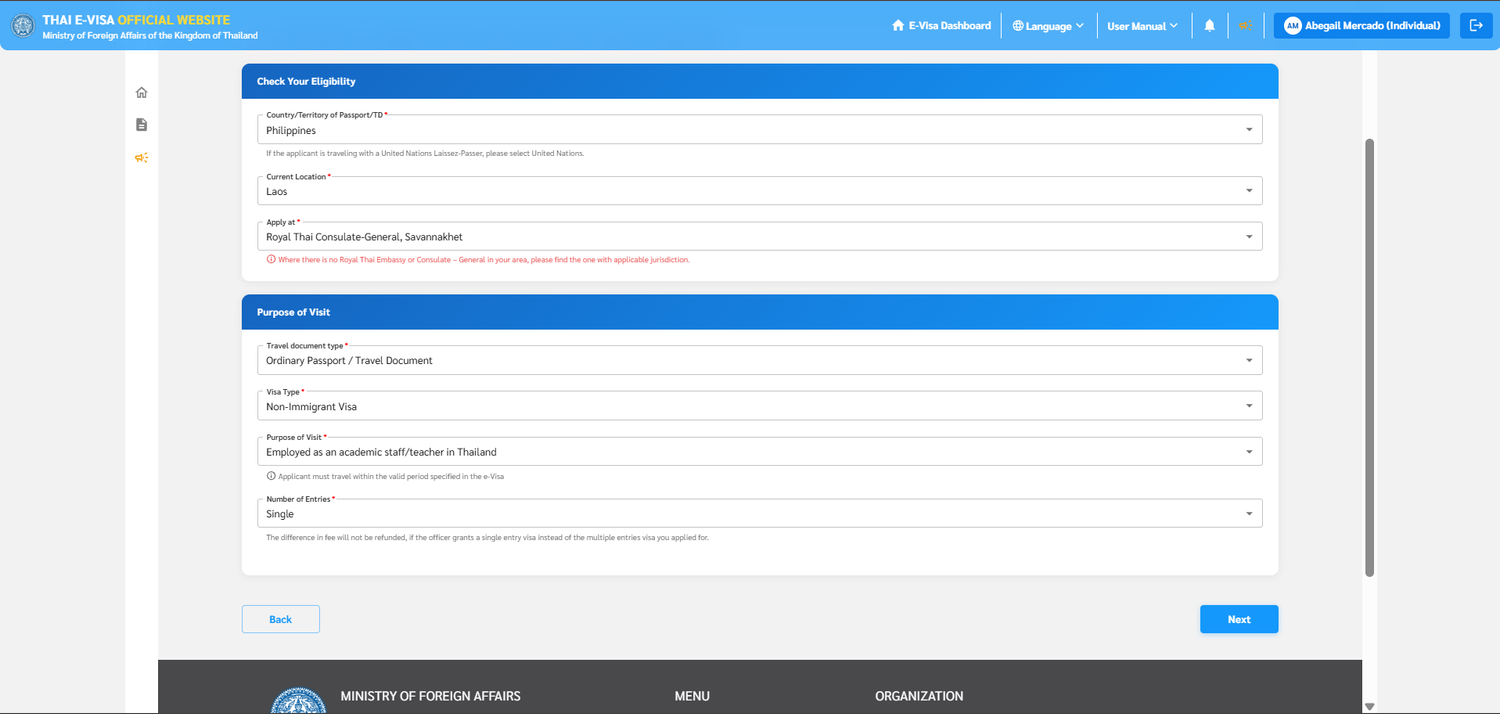Image resolution: width=1500 pixels, height=714 pixels.
Task: Click Ordinary Passport / Travel Document field
Action: (x=759, y=359)
